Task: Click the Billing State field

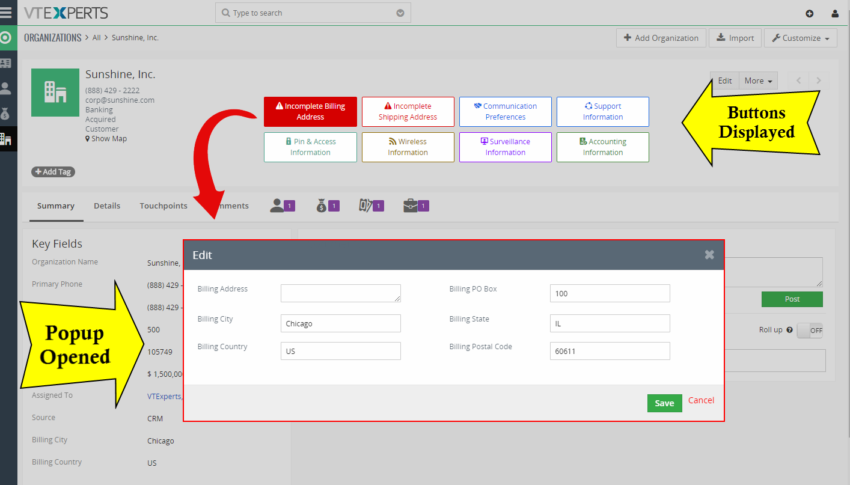Action: (610, 324)
